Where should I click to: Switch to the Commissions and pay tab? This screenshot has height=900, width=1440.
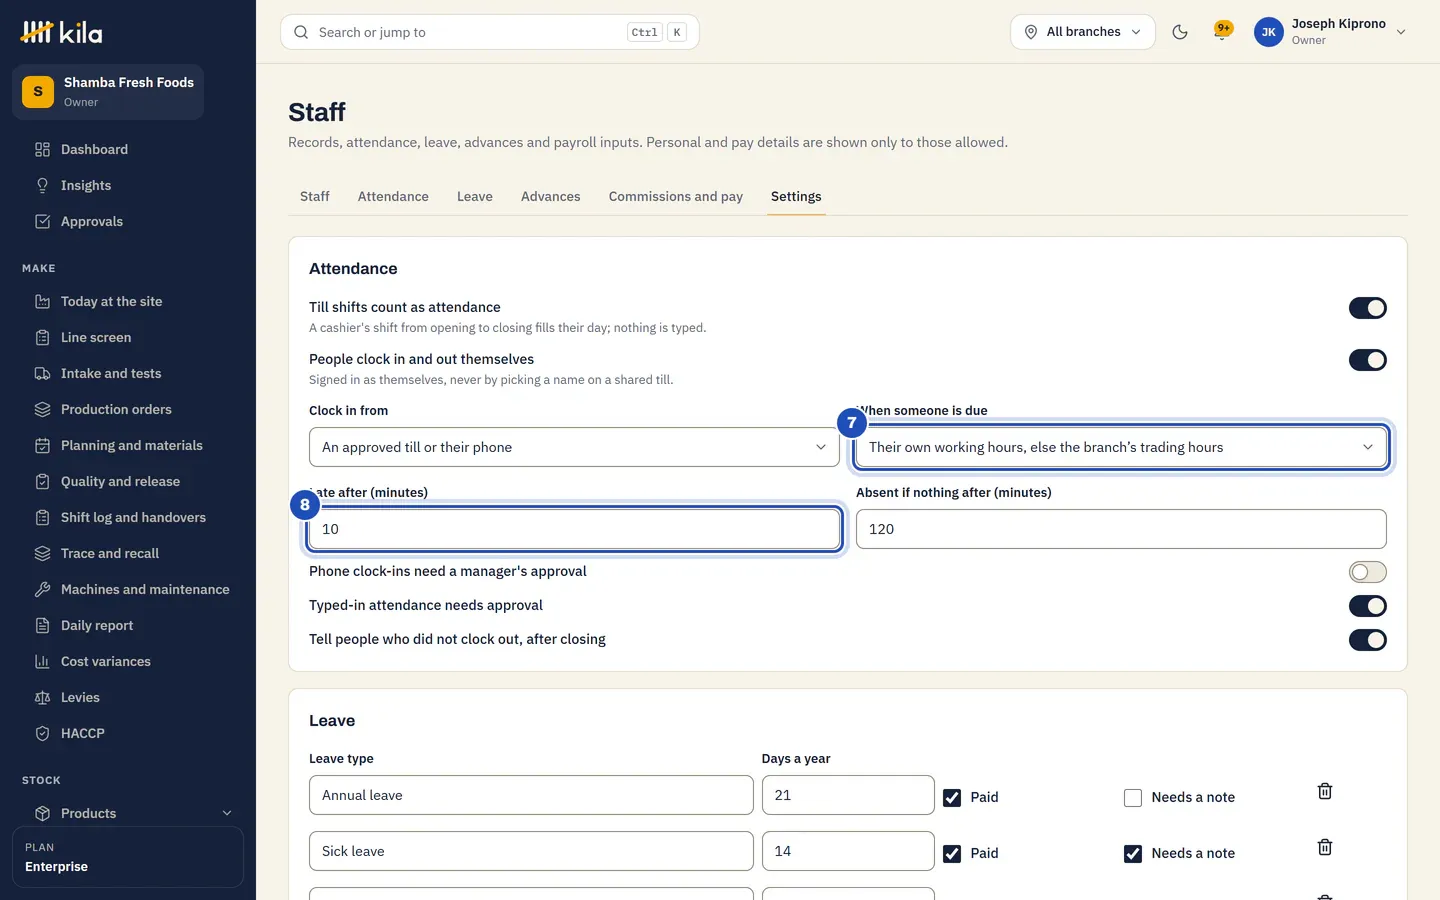(x=676, y=197)
